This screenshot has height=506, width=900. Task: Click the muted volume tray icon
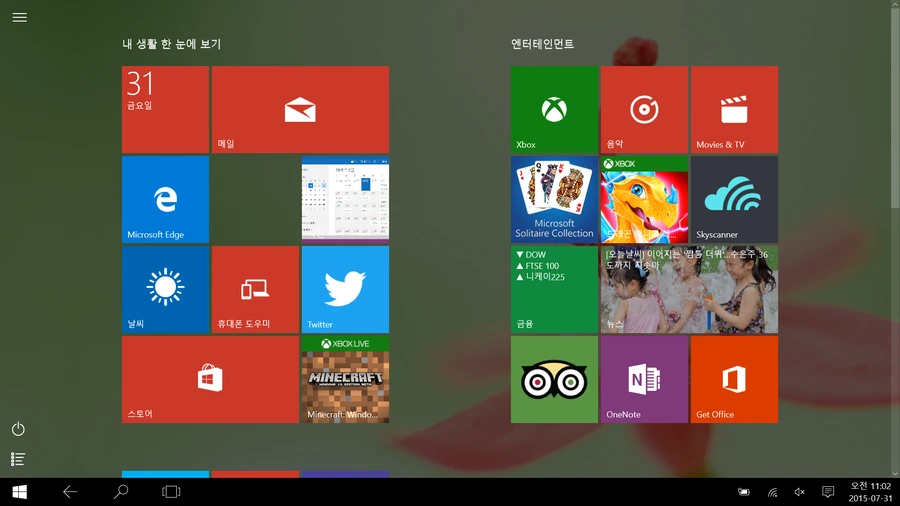tap(800, 492)
